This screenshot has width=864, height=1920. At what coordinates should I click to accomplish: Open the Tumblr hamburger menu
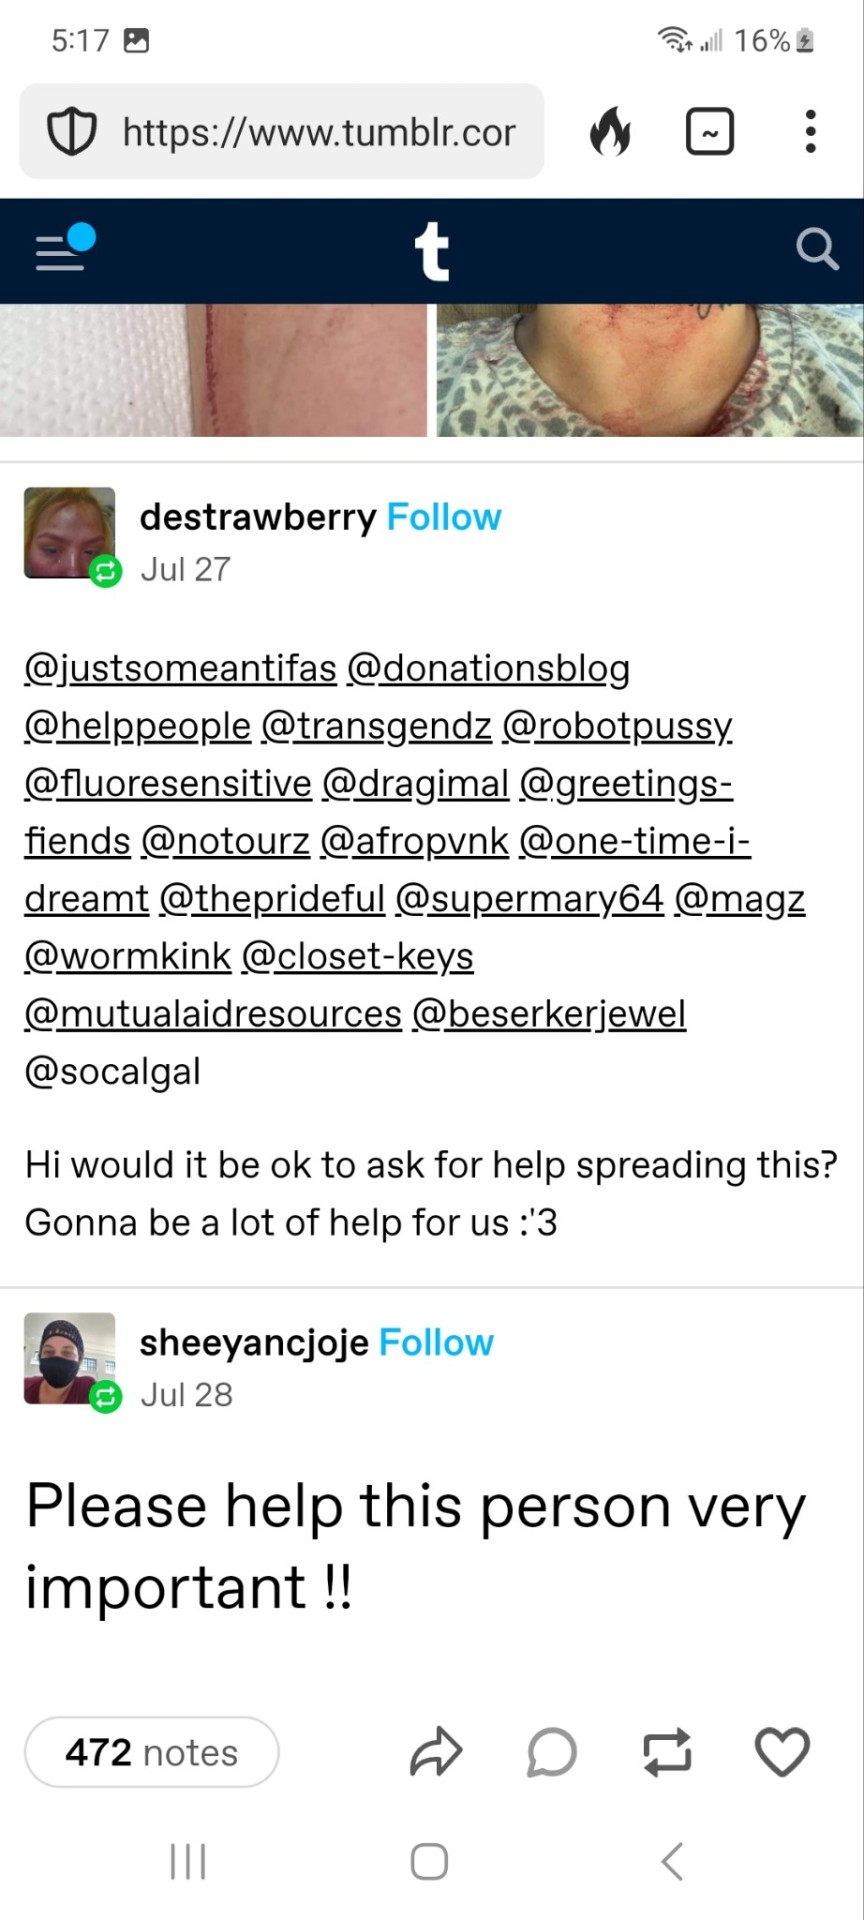click(x=62, y=250)
